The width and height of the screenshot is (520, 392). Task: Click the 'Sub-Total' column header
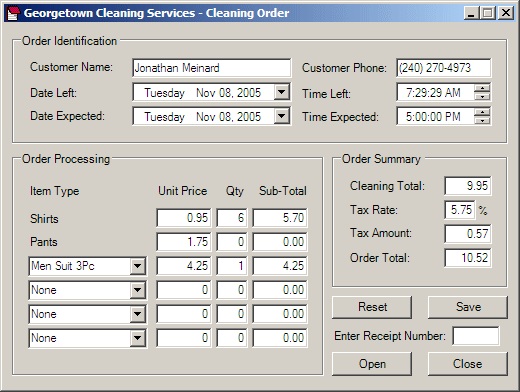[x=283, y=191]
